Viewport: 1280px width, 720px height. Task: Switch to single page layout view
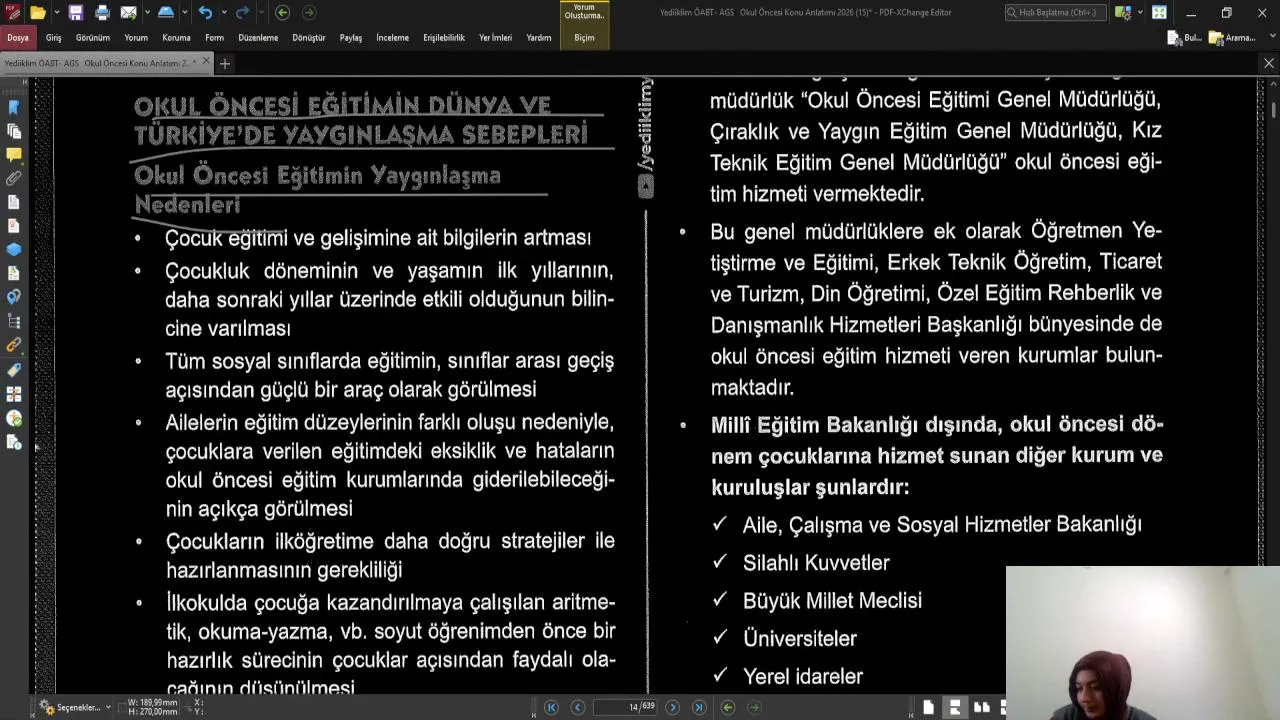929,707
